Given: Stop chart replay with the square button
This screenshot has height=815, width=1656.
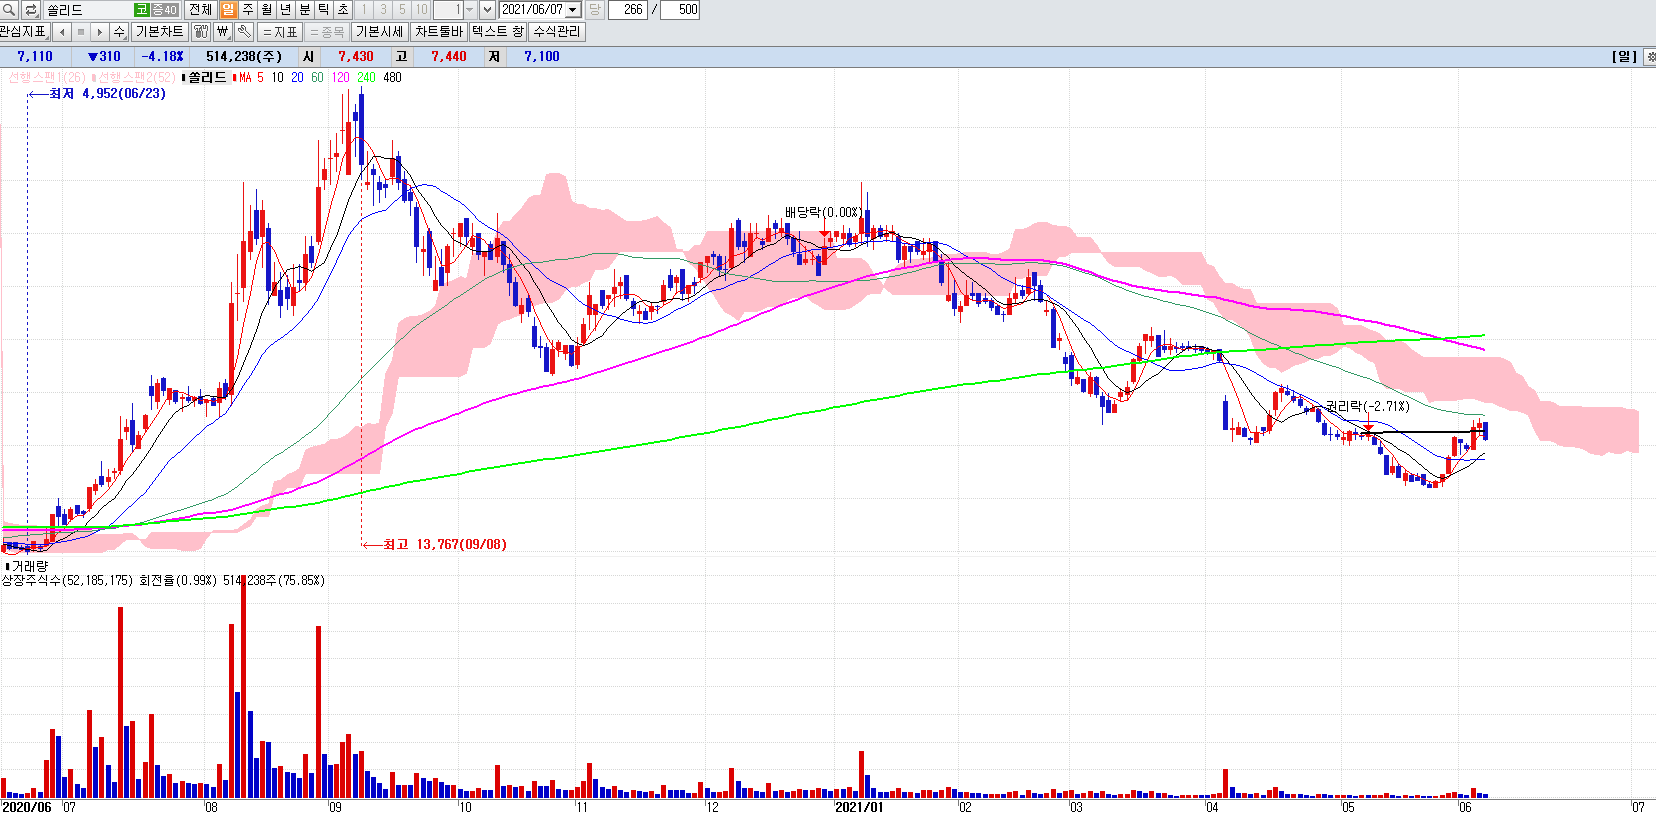Looking at the screenshot, I should (x=81, y=32).
